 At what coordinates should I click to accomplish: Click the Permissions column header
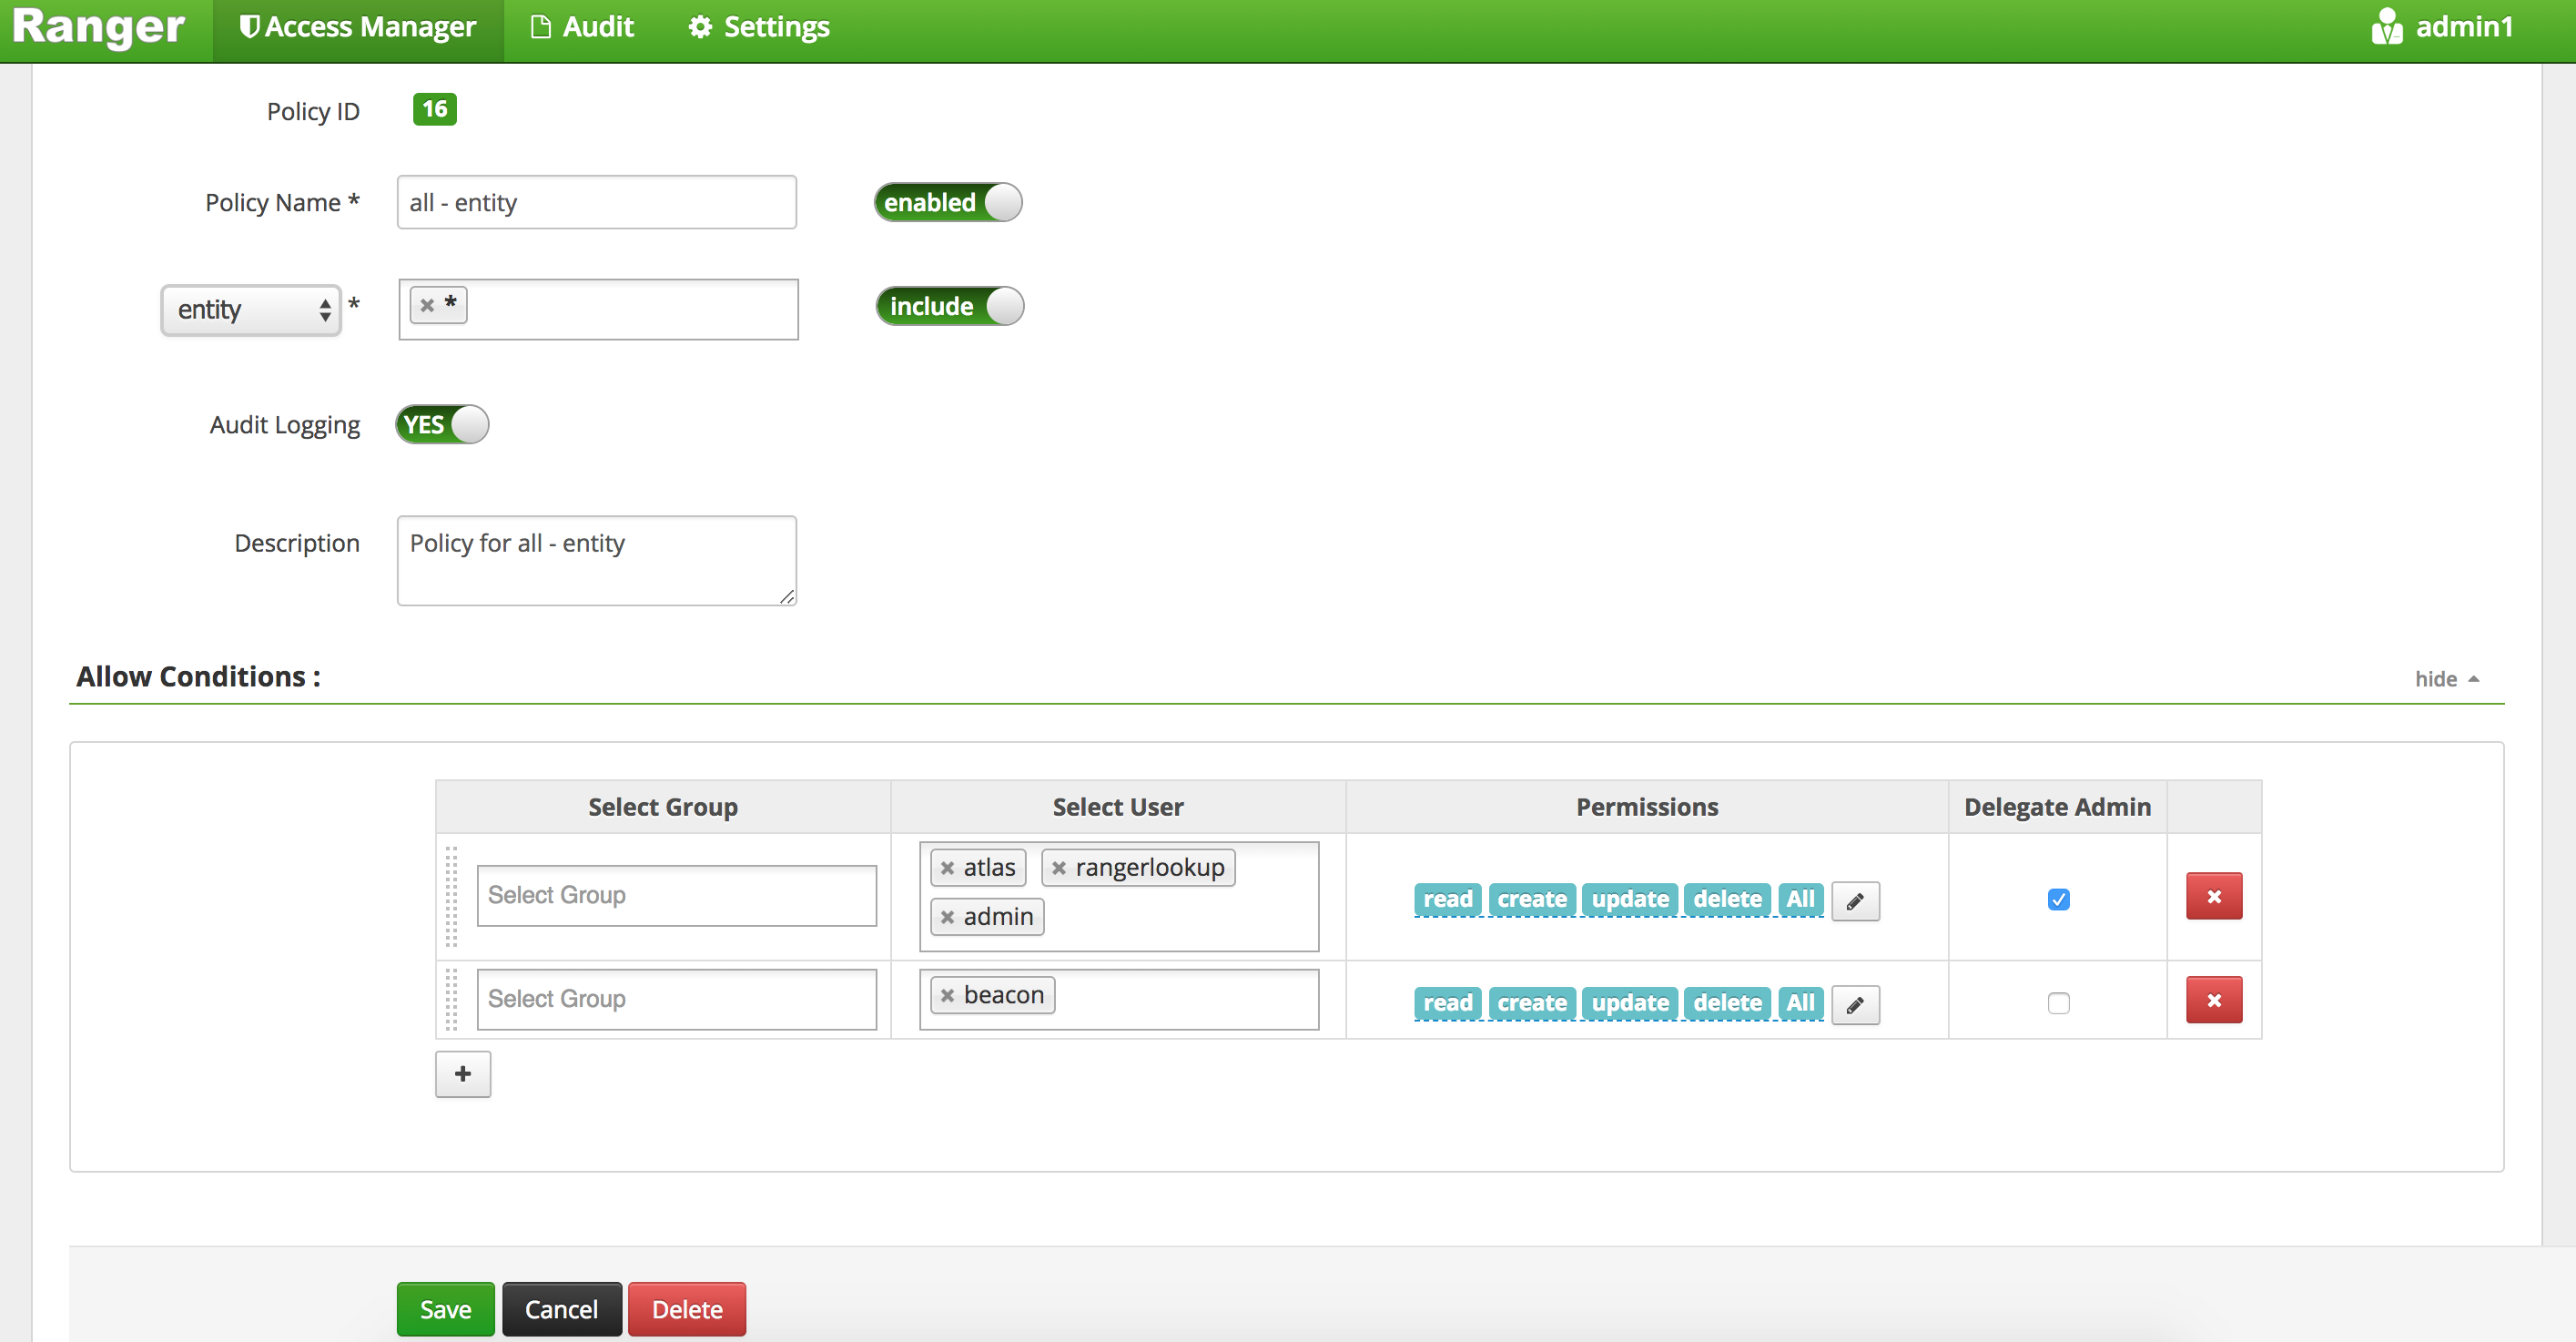pos(1647,807)
